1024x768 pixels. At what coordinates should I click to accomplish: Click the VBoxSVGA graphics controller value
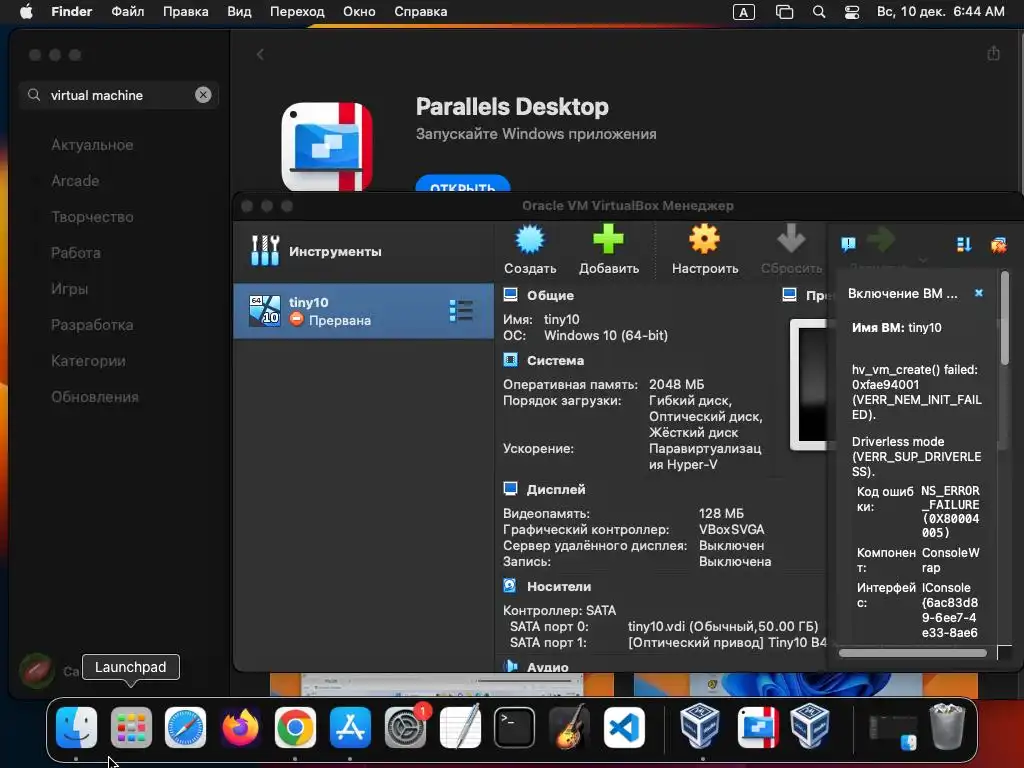pyautogui.click(x=731, y=529)
